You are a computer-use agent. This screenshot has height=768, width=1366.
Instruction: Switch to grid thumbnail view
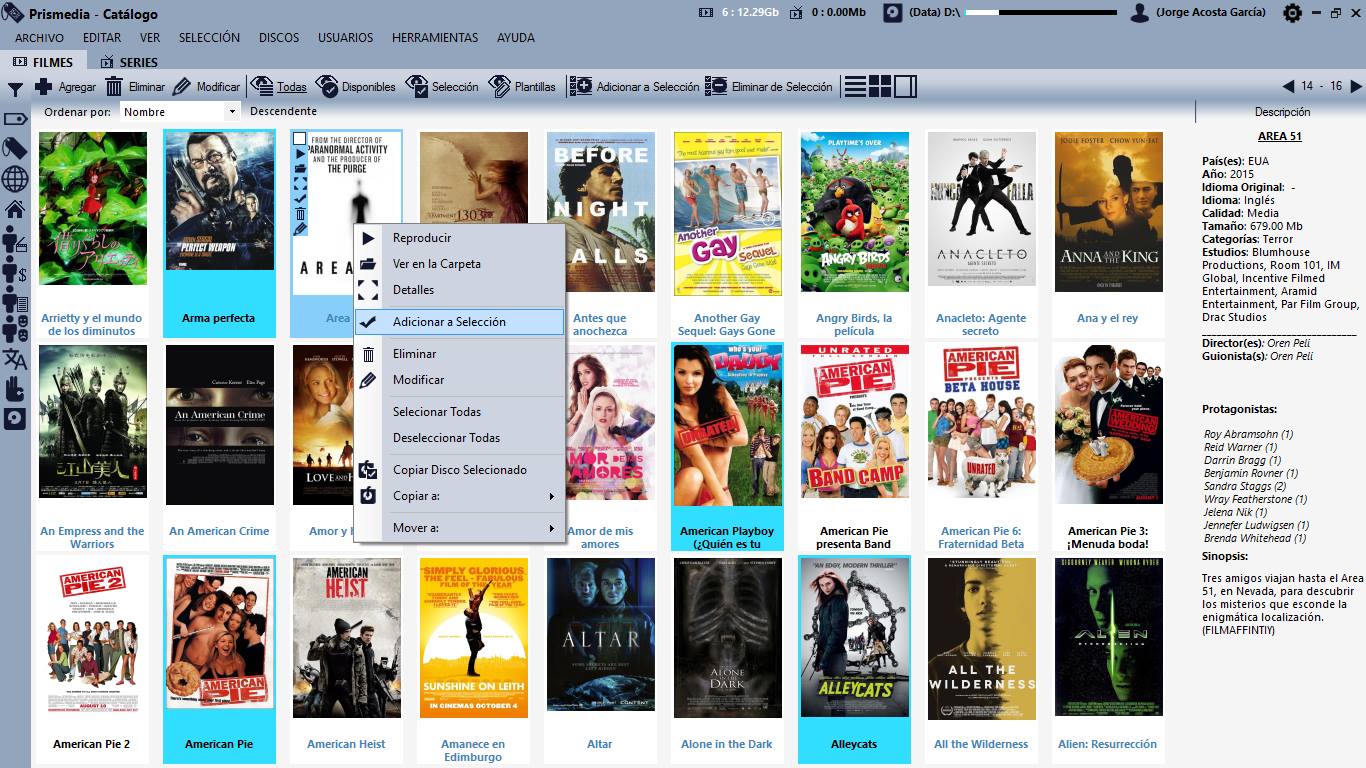[880, 87]
